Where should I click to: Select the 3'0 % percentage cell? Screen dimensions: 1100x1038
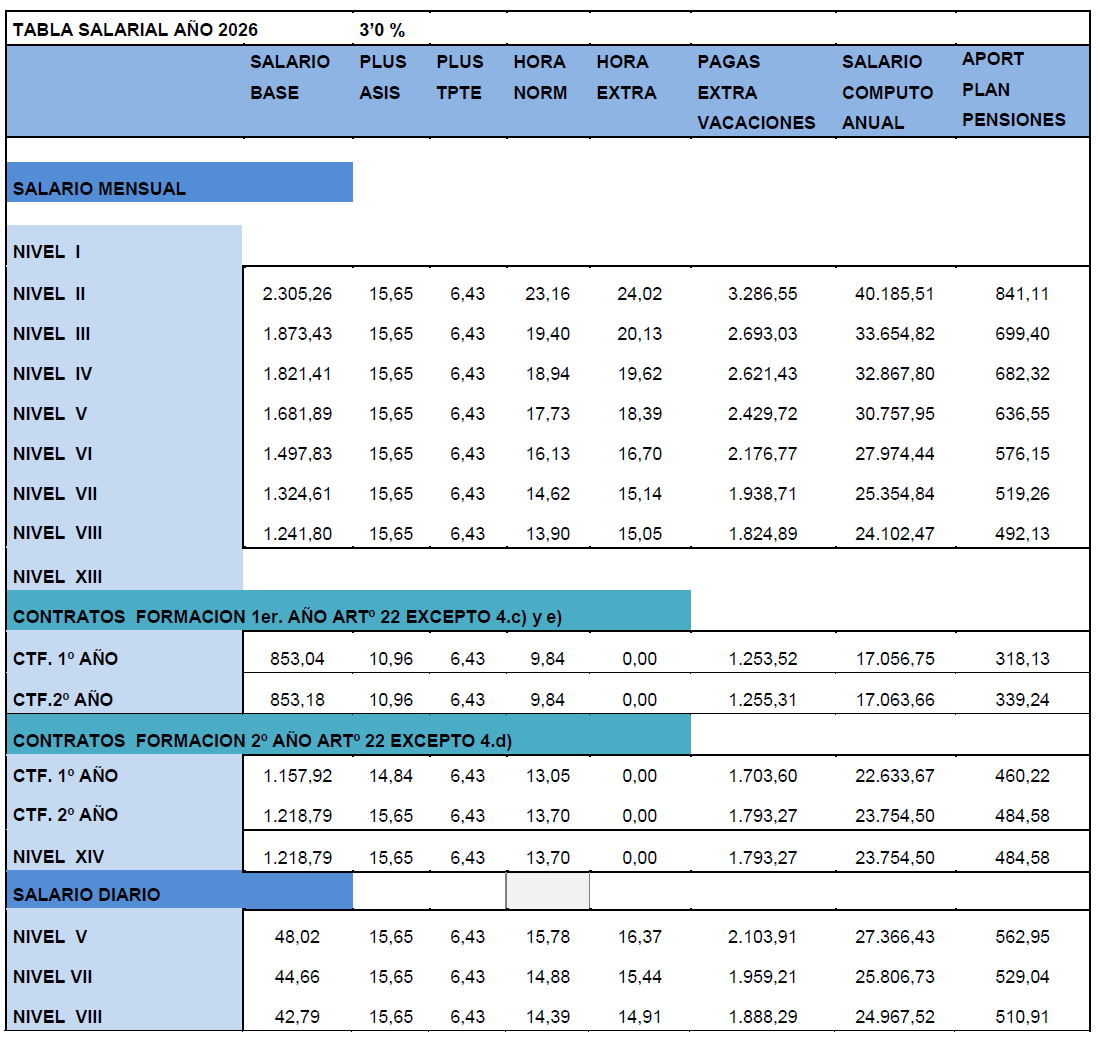(381, 29)
